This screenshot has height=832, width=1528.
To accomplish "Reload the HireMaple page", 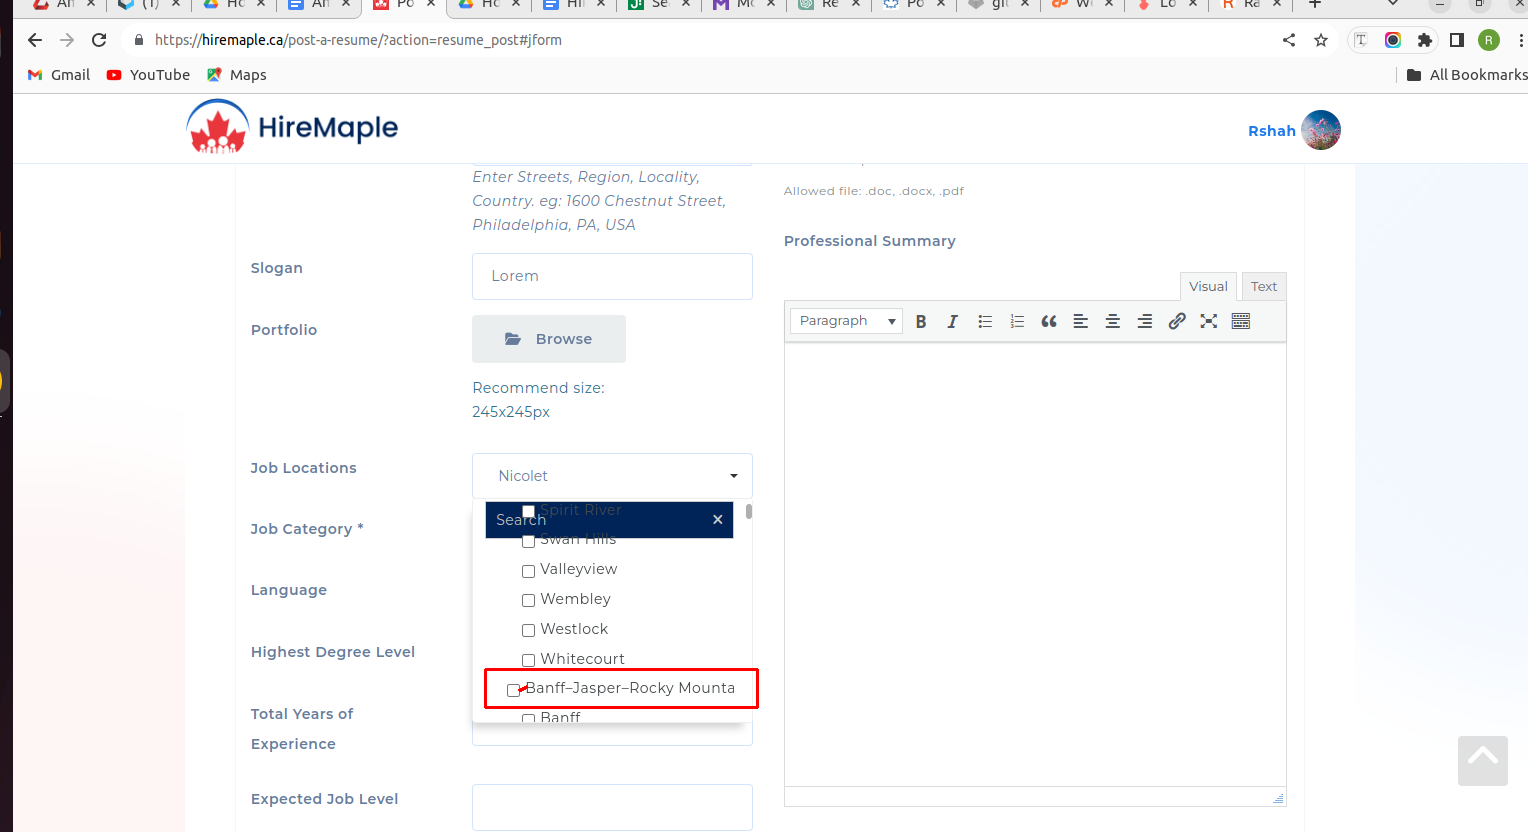I will (x=99, y=40).
